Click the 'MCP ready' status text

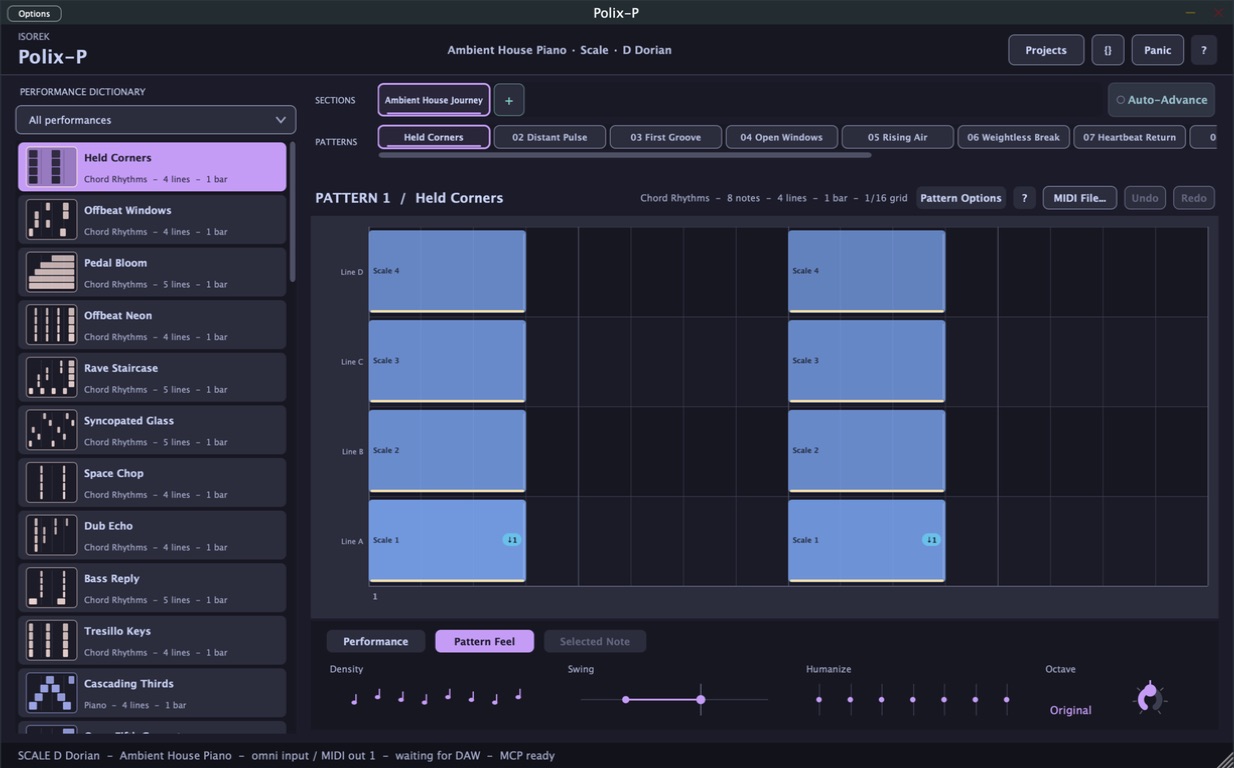[527, 756]
